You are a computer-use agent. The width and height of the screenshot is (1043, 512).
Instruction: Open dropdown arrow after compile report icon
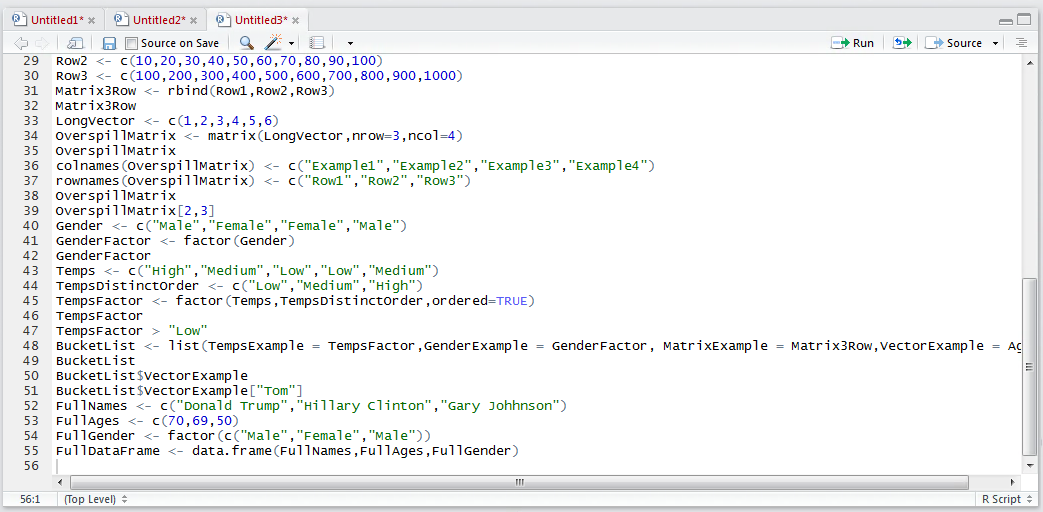coord(351,44)
